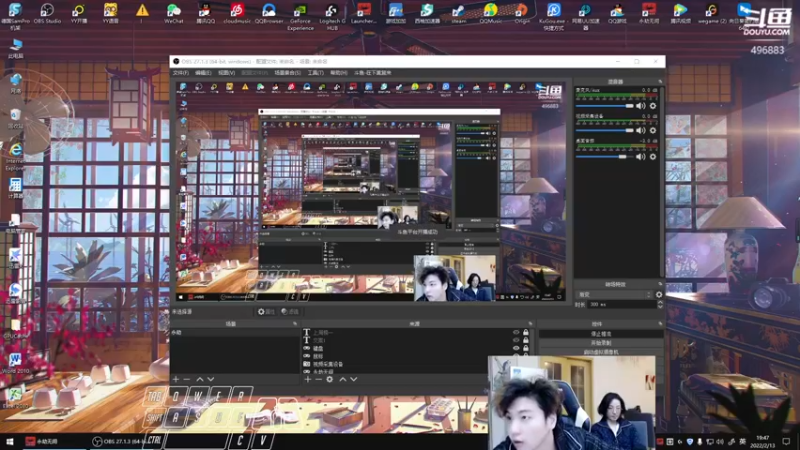Open the Tools menu in OBS
This screenshot has height=450, width=800.
click(x=315, y=73)
